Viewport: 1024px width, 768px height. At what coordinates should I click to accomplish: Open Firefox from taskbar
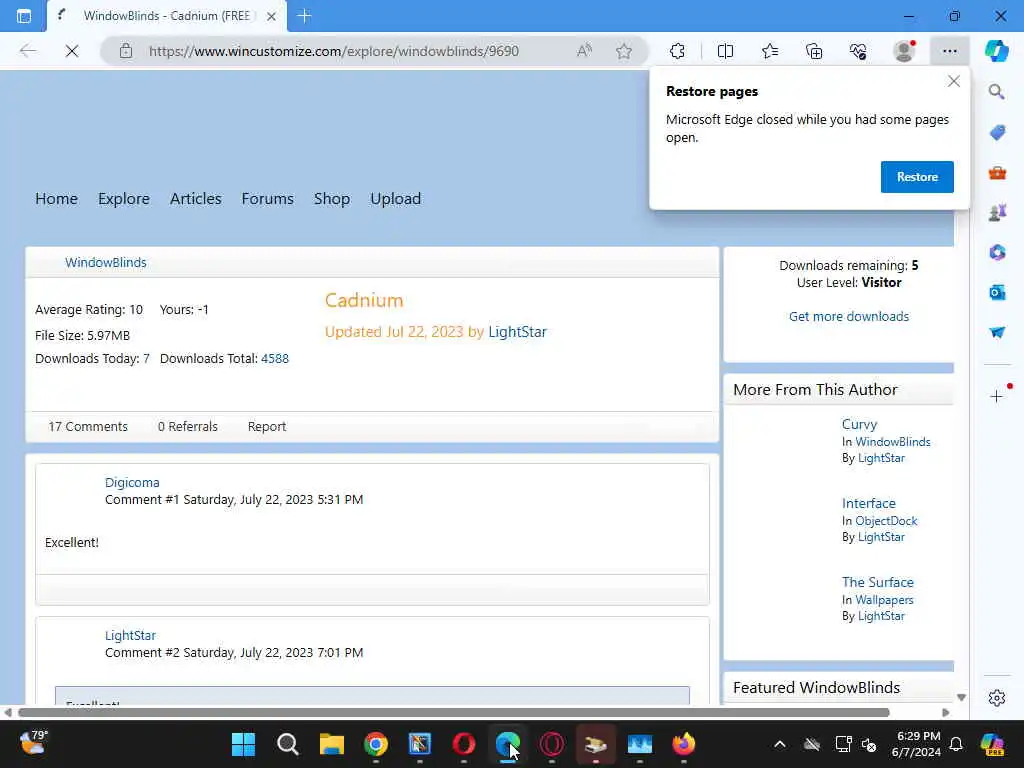[684, 744]
